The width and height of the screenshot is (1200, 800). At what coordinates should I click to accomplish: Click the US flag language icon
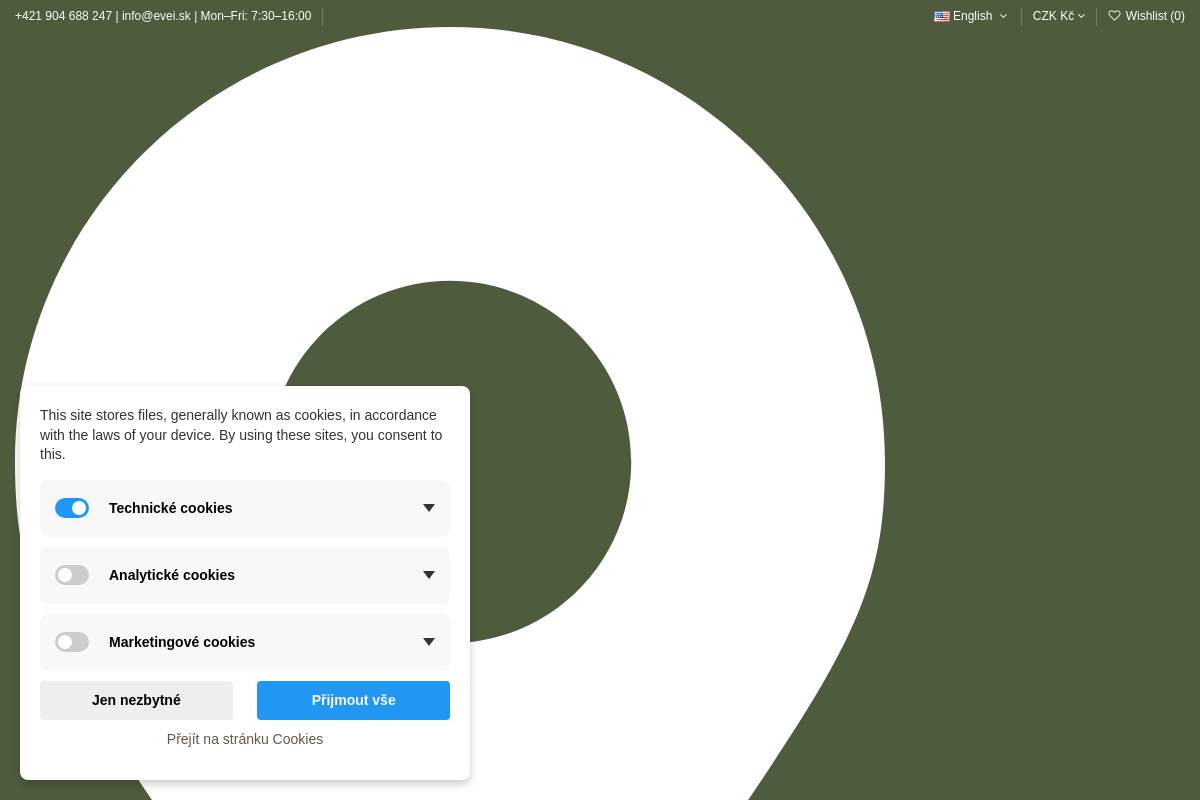pos(942,16)
